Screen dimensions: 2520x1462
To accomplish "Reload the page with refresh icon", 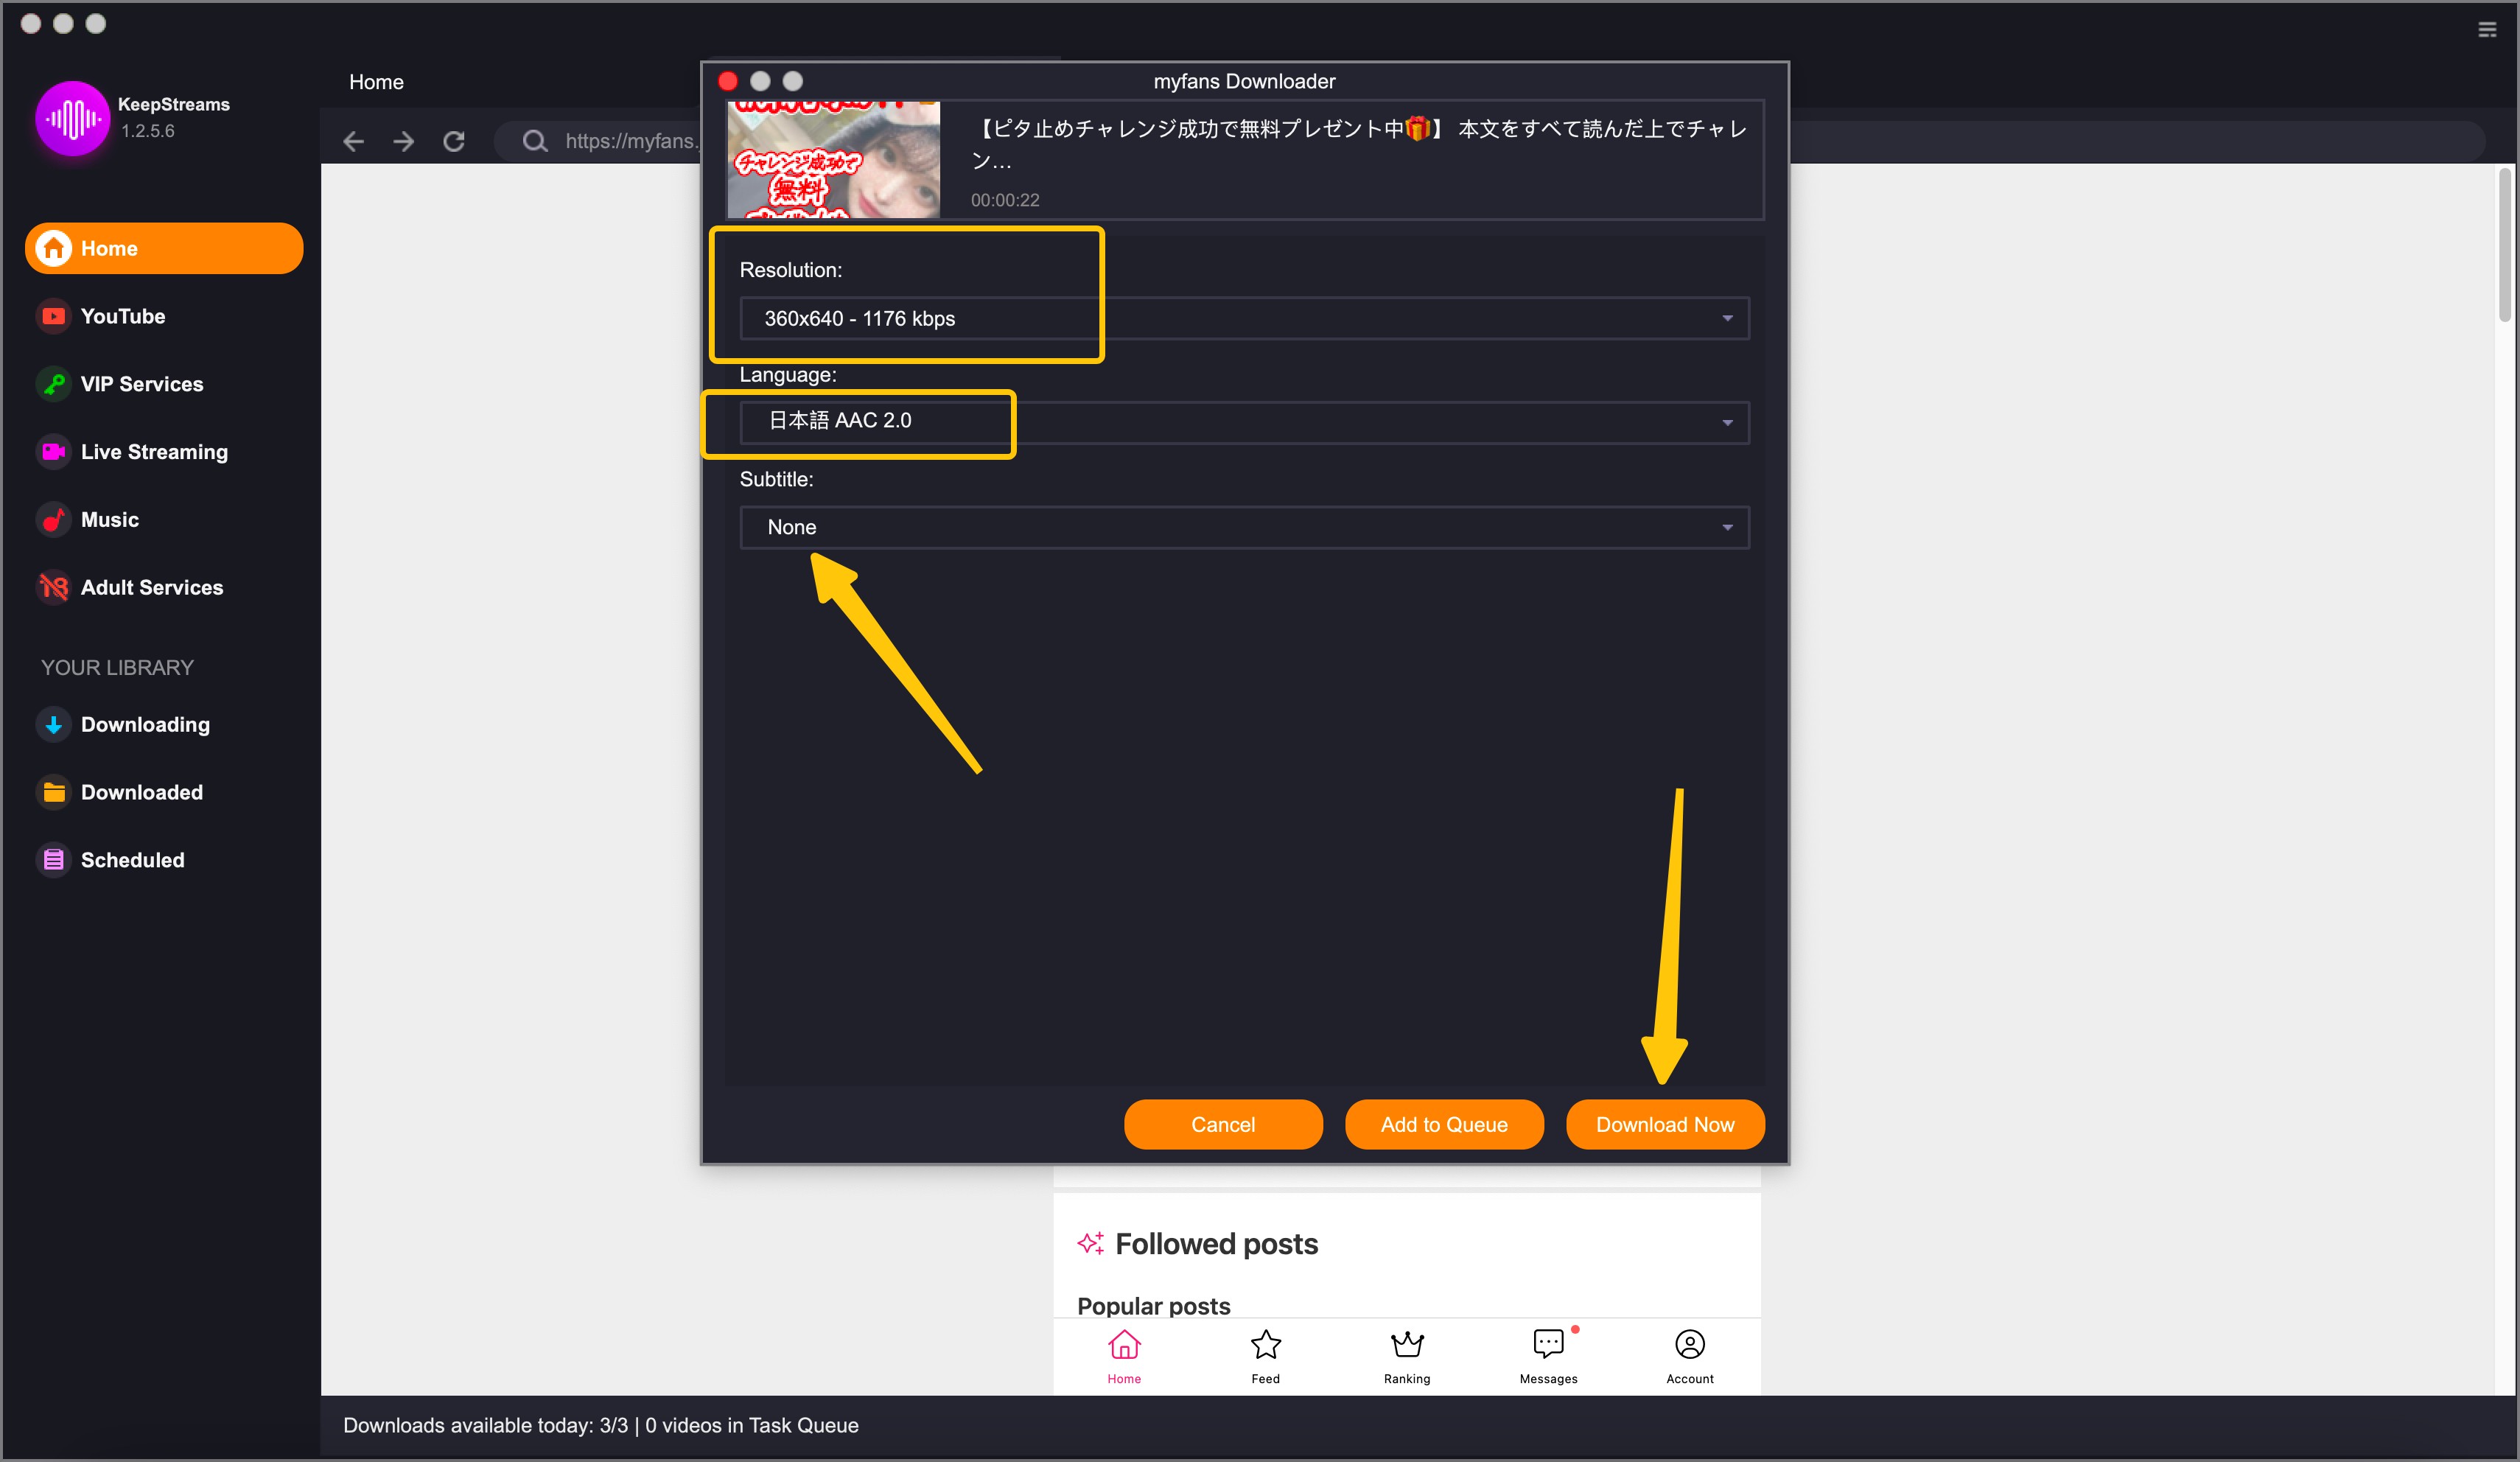I will 454,141.
